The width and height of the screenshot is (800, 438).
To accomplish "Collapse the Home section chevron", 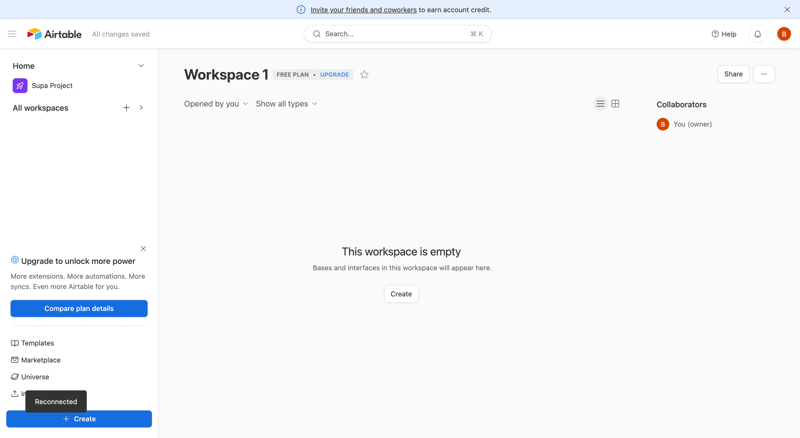I will click(141, 66).
